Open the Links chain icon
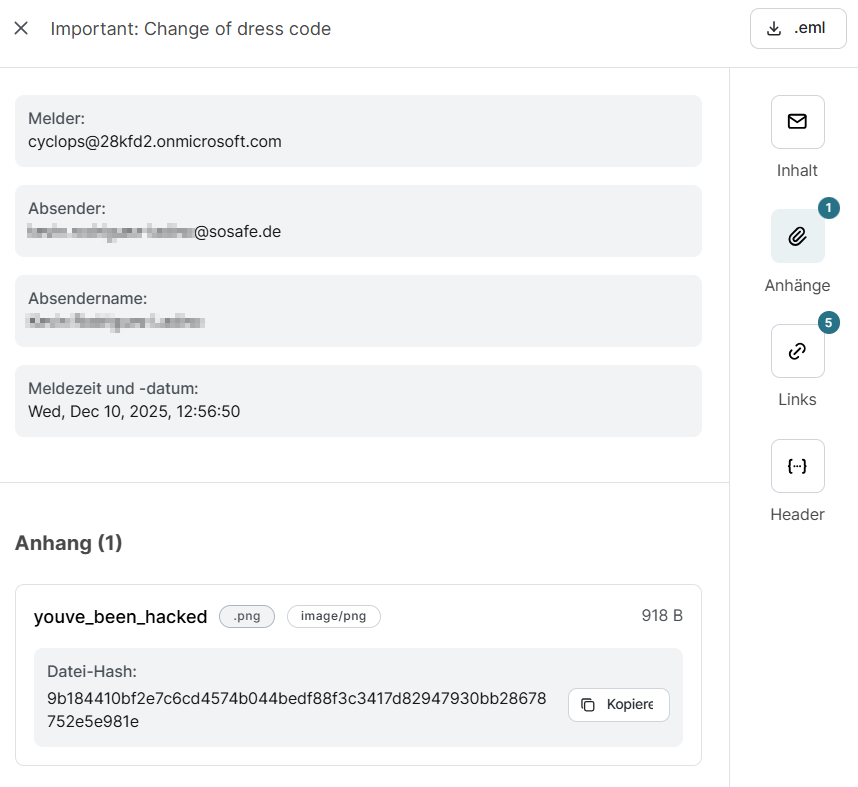The width and height of the screenshot is (858, 787). pos(797,351)
